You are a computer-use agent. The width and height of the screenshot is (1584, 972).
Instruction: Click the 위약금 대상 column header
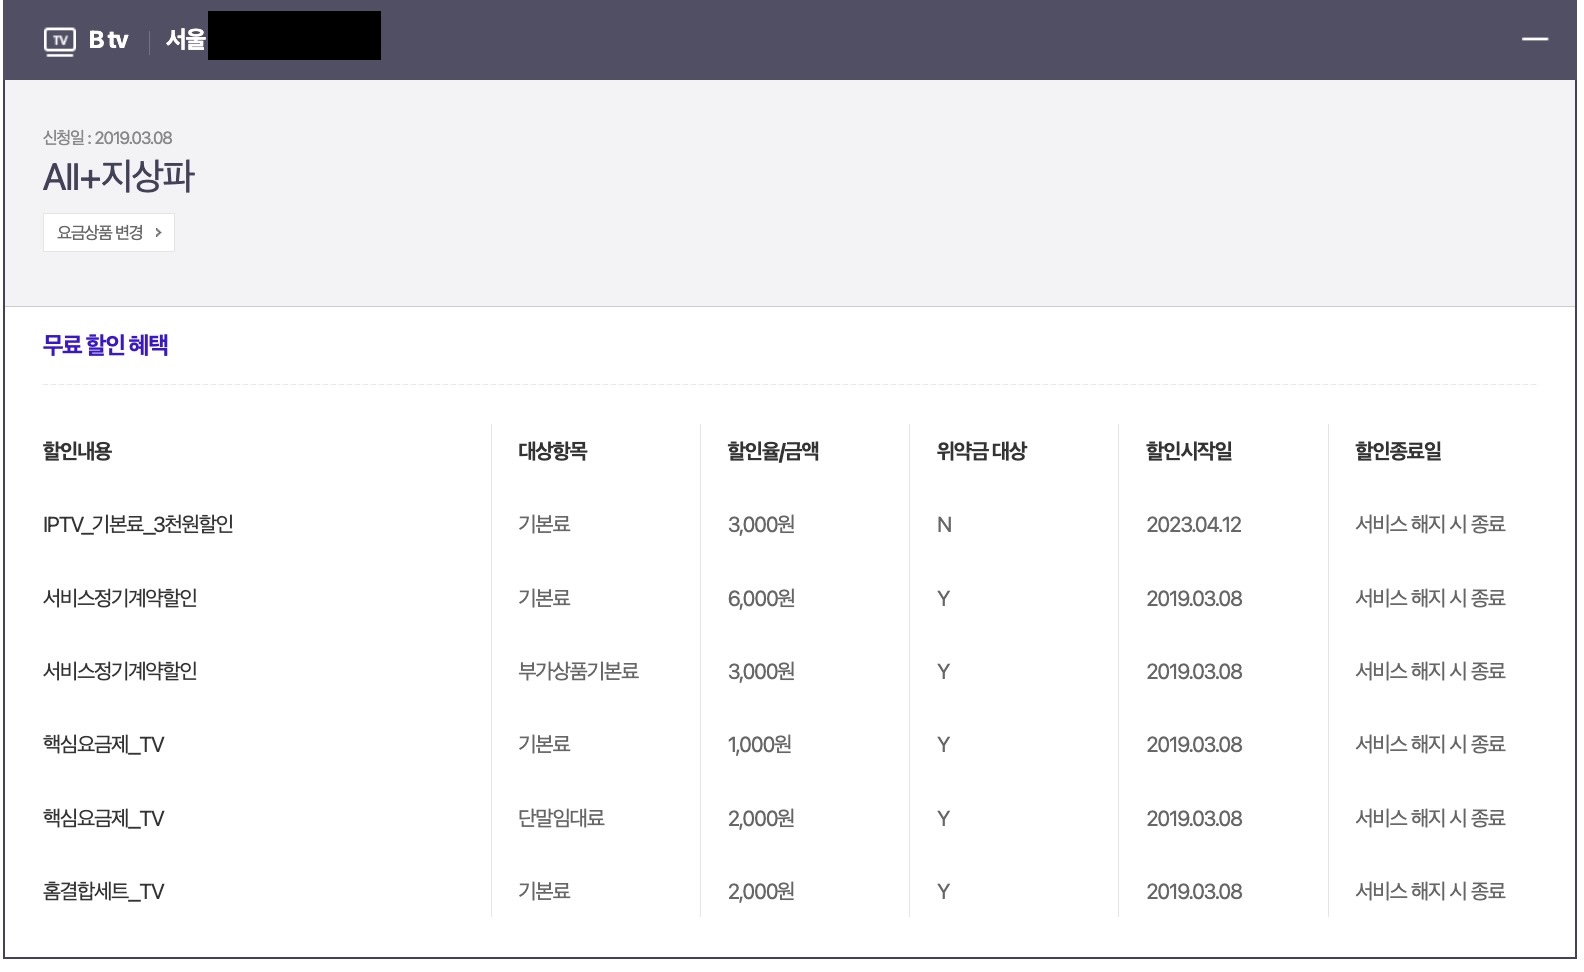coord(981,451)
